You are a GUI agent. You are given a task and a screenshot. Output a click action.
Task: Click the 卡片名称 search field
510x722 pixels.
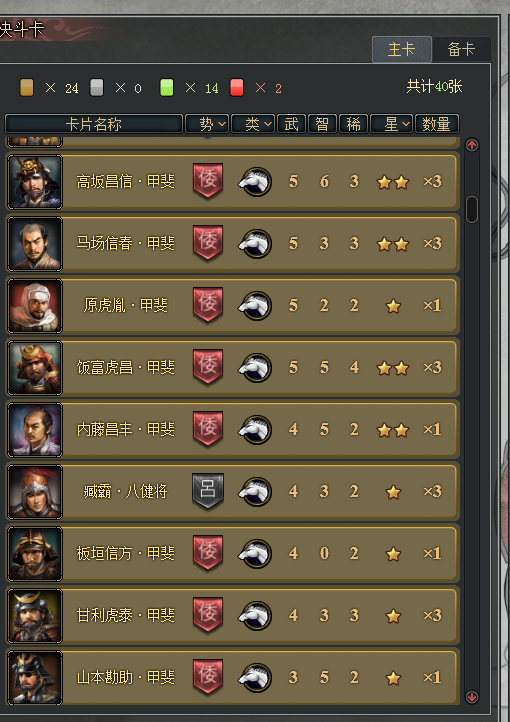pyautogui.click(x=93, y=124)
